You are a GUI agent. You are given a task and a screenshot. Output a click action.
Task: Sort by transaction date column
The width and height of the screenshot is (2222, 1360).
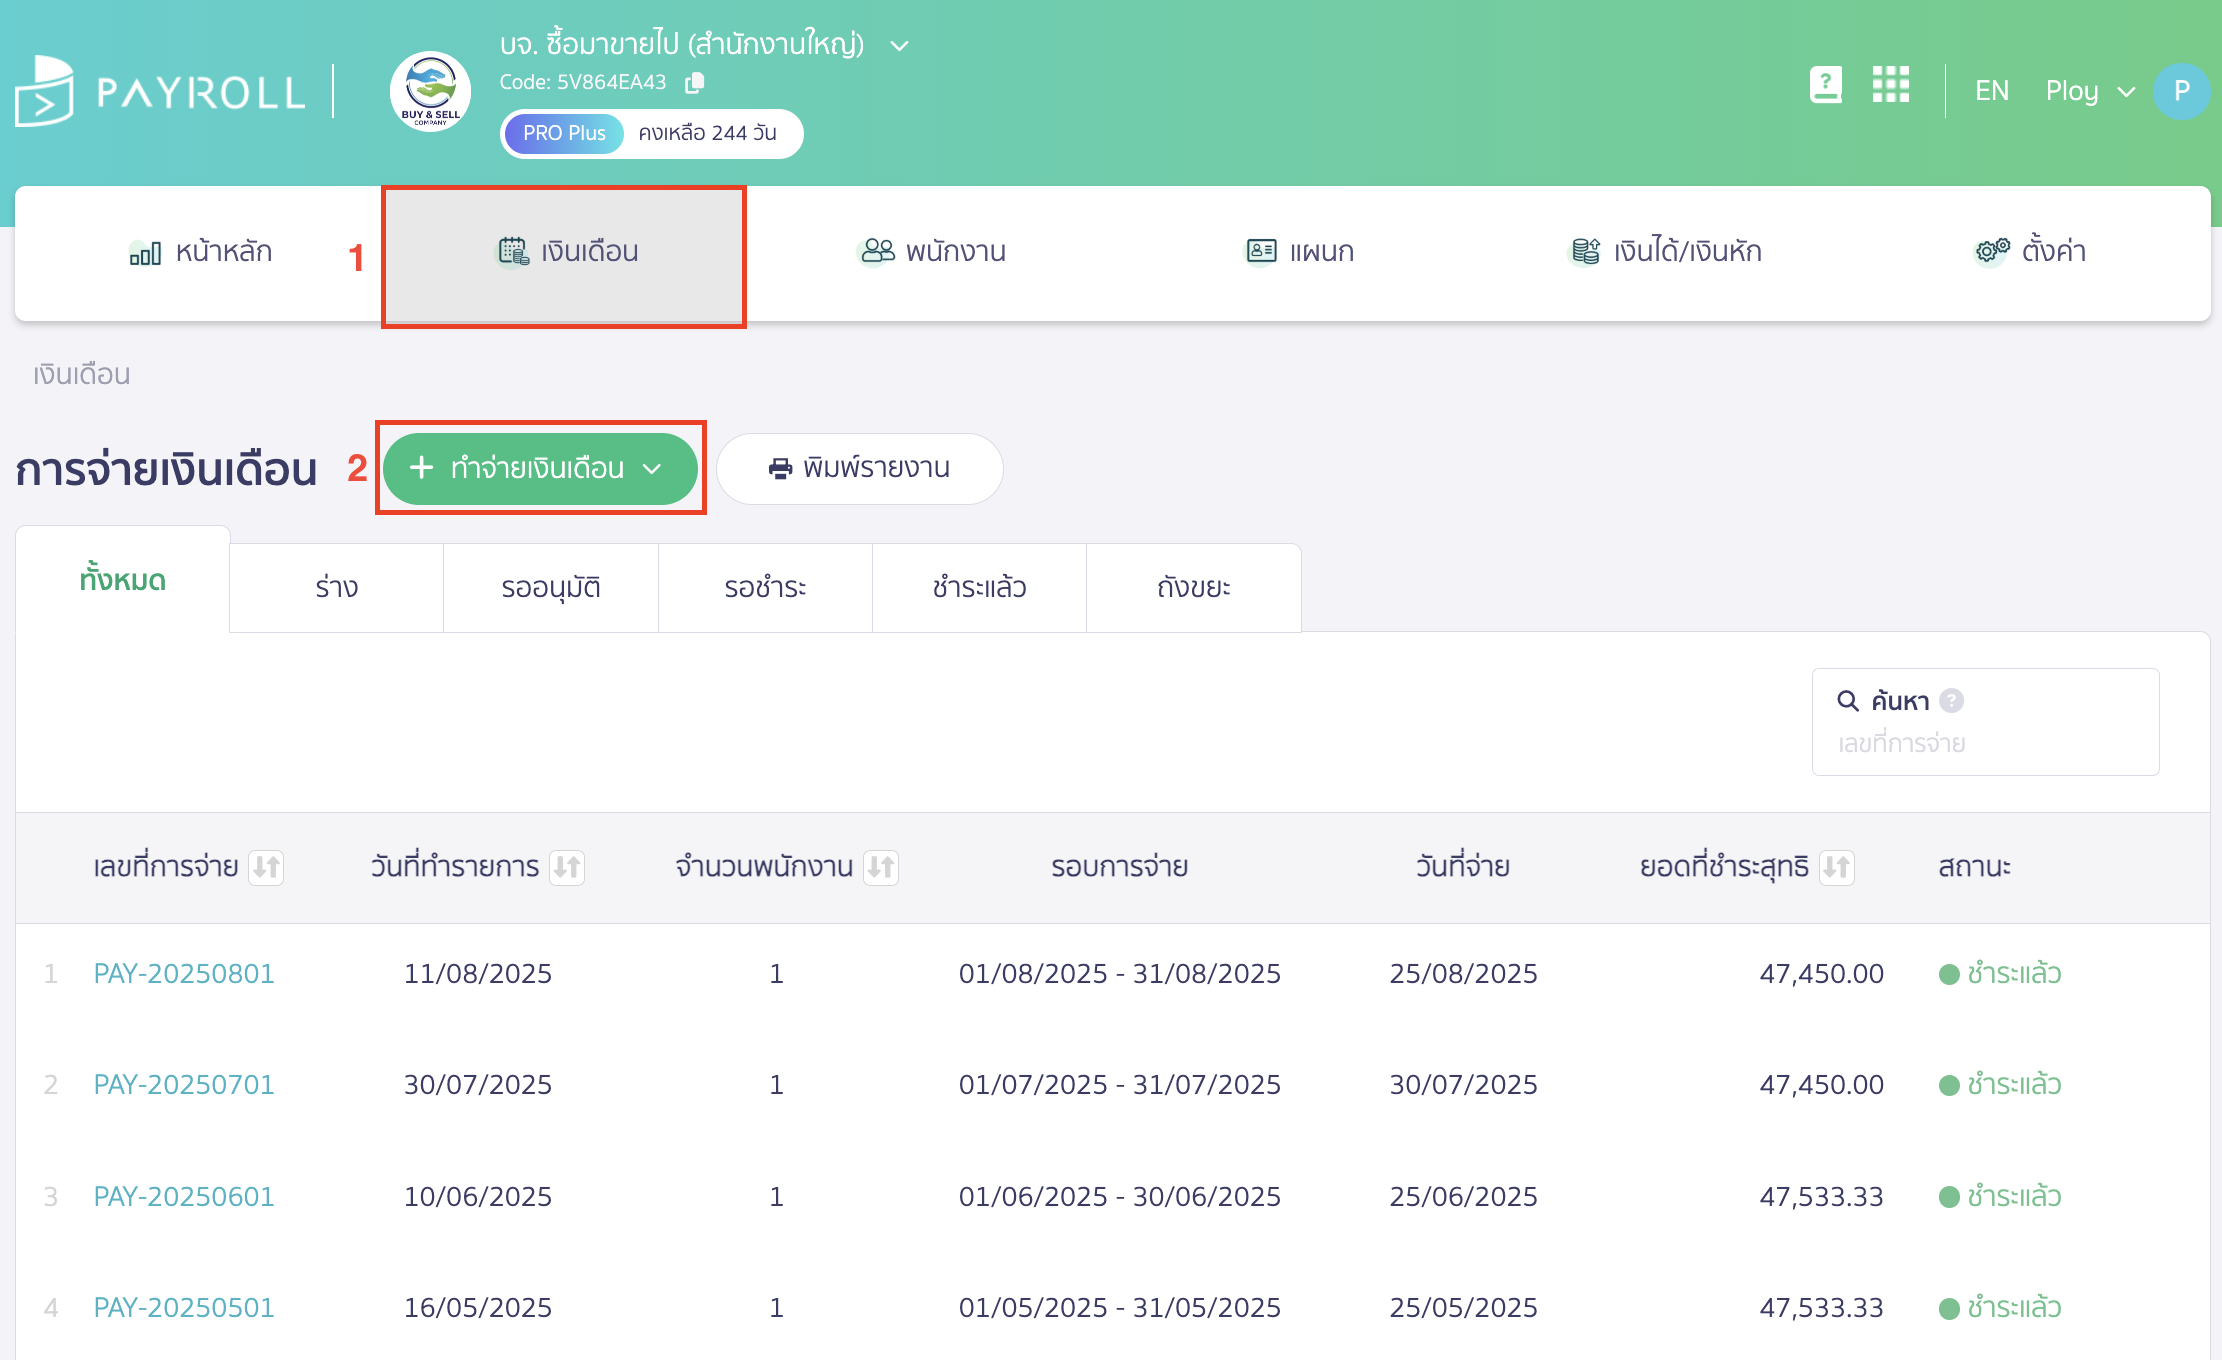coord(567,867)
